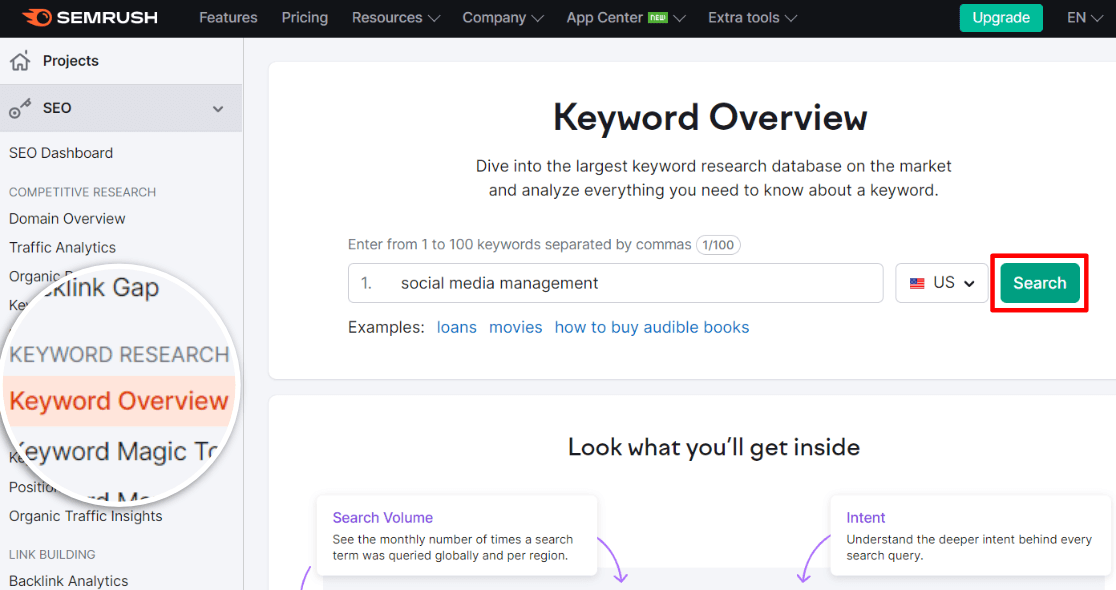Viewport: 1116px width, 590px height.
Task: Select Pricing in the top menu
Action: pyautogui.click(x=304, y=17)
